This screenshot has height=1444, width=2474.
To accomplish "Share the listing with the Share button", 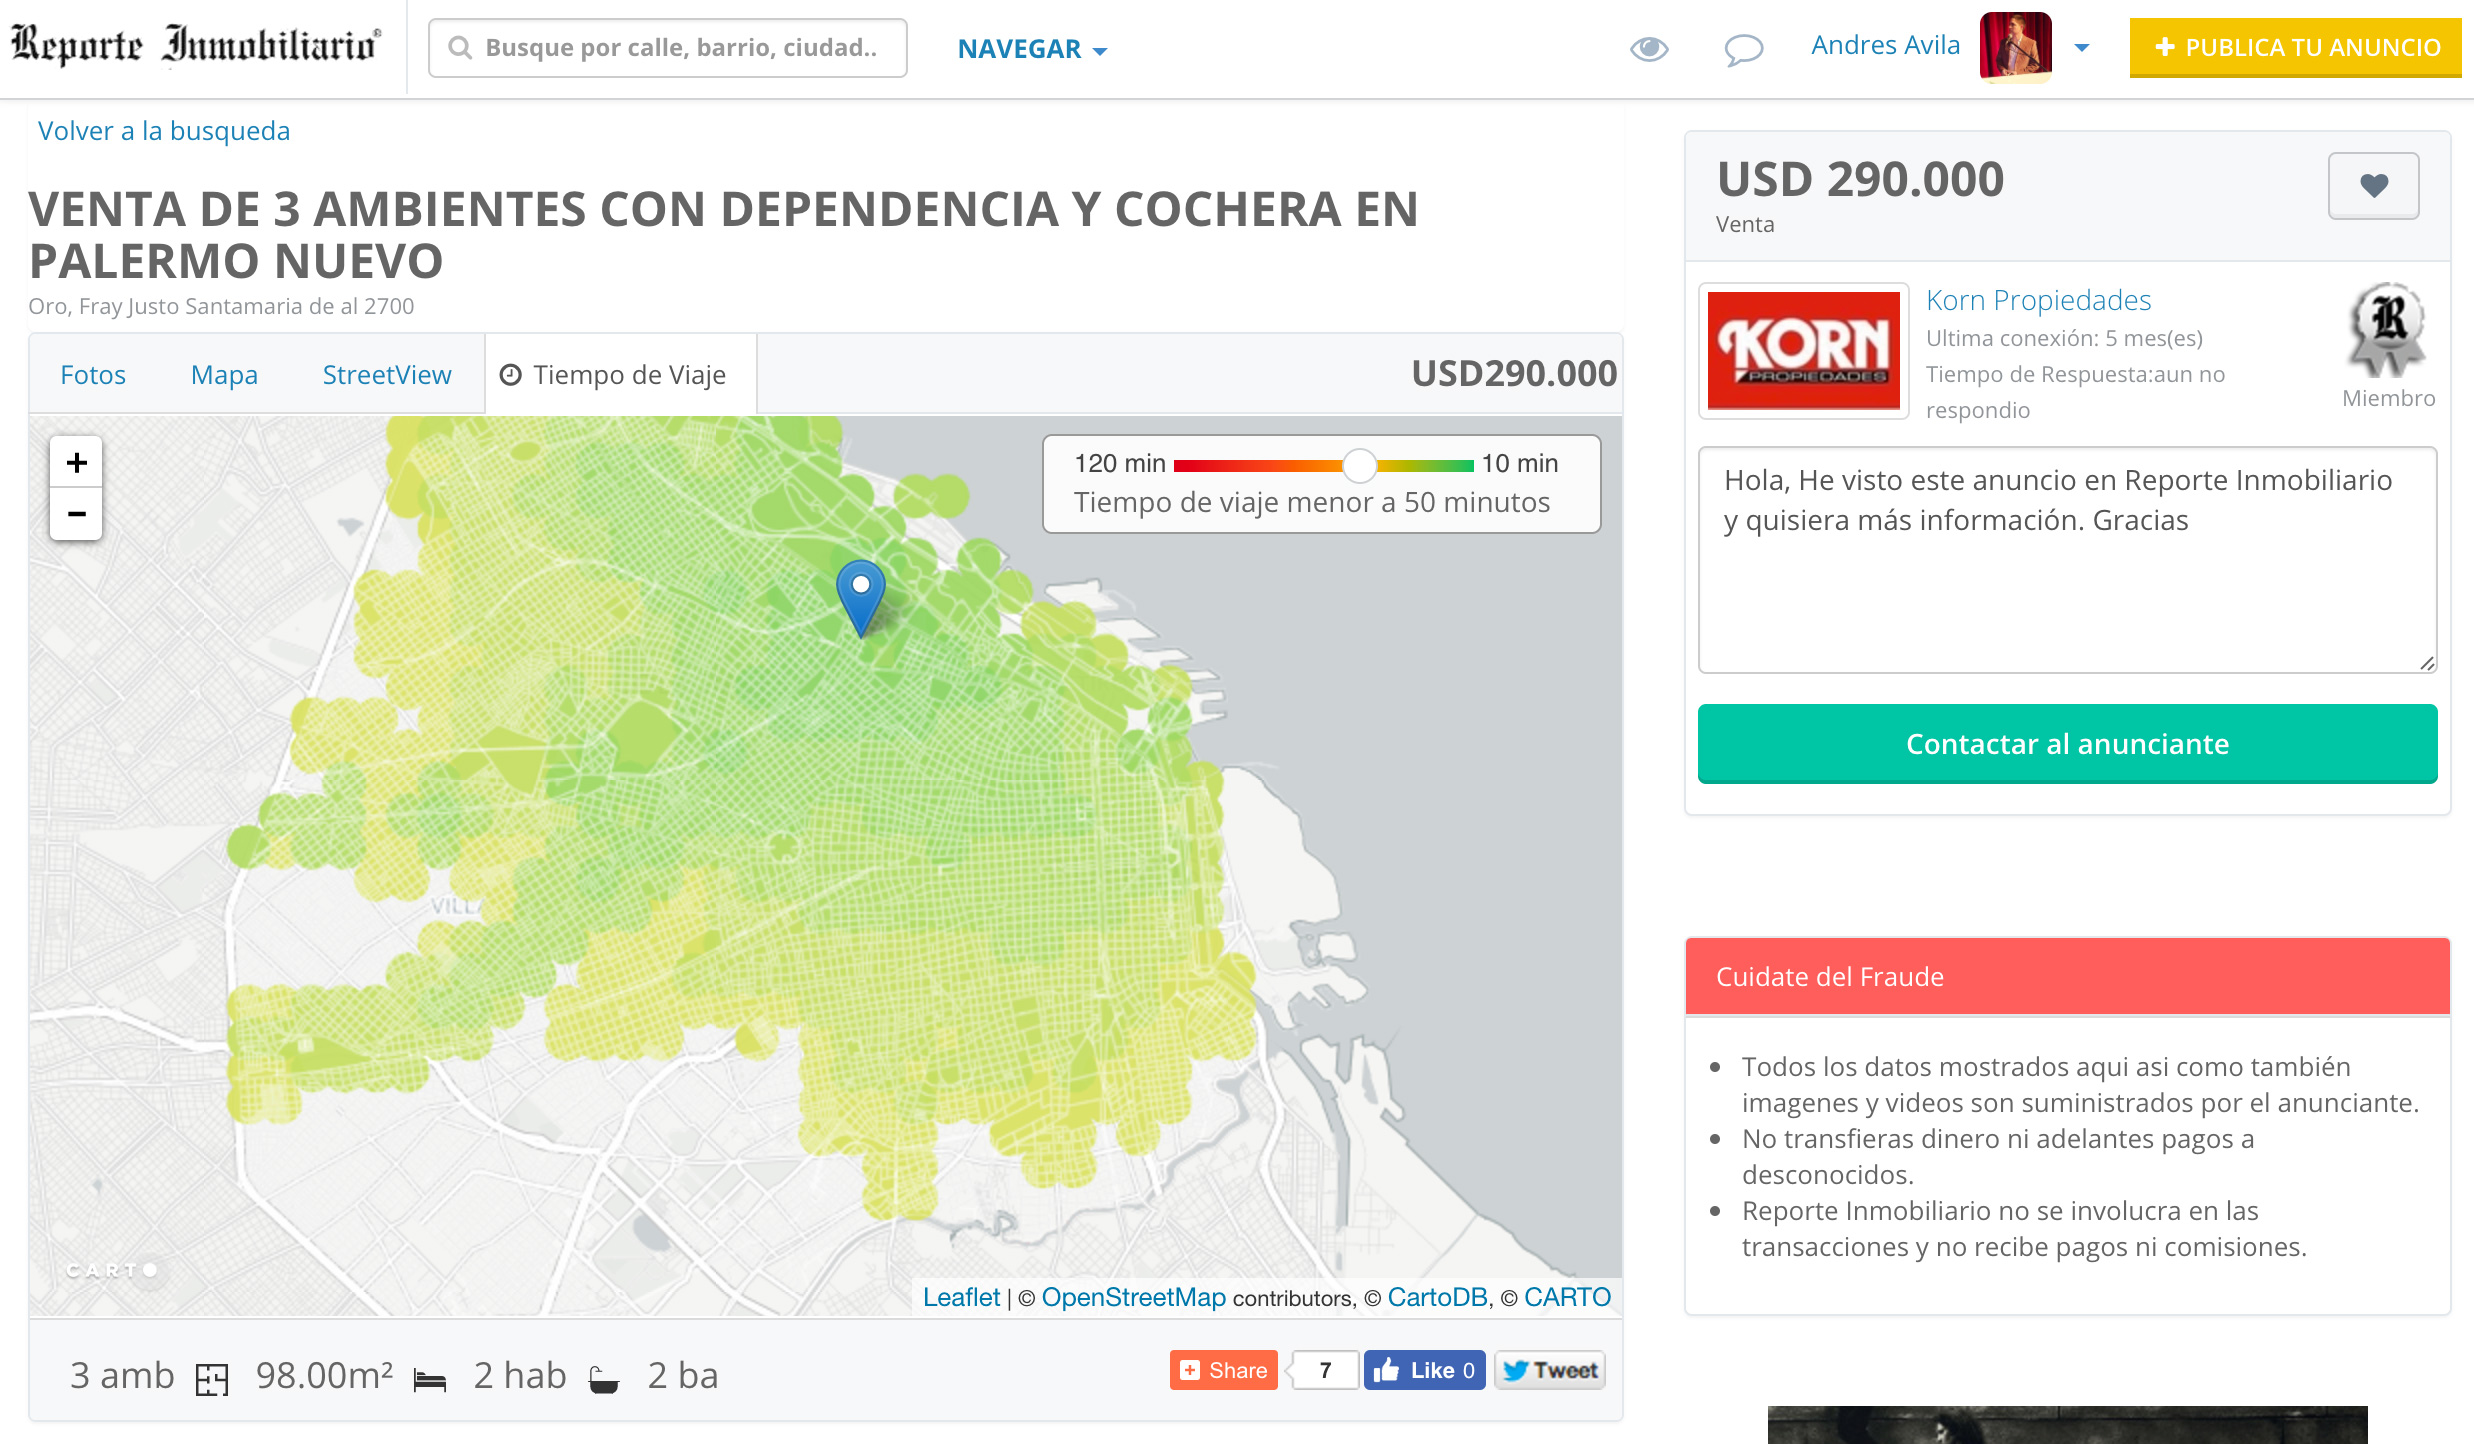I will [1224, 1370].
